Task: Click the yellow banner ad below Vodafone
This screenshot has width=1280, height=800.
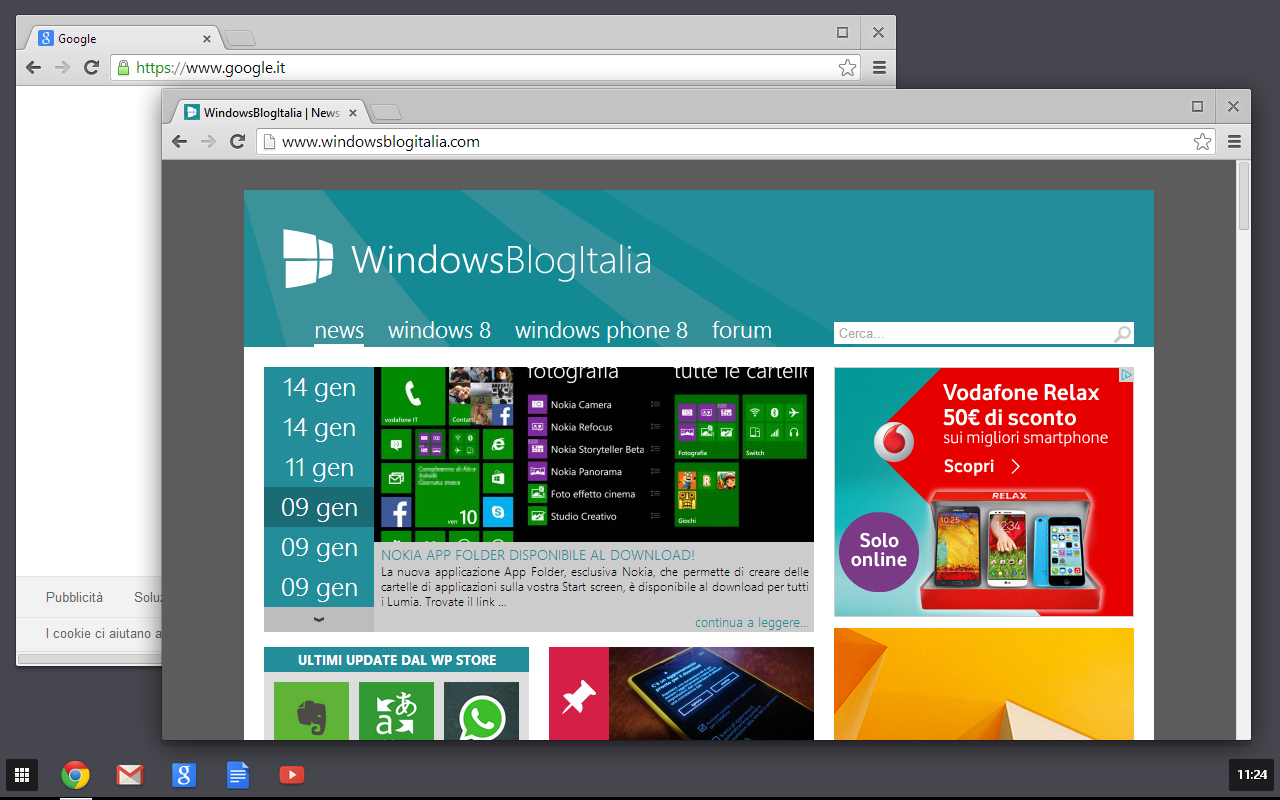Action: 984,684
